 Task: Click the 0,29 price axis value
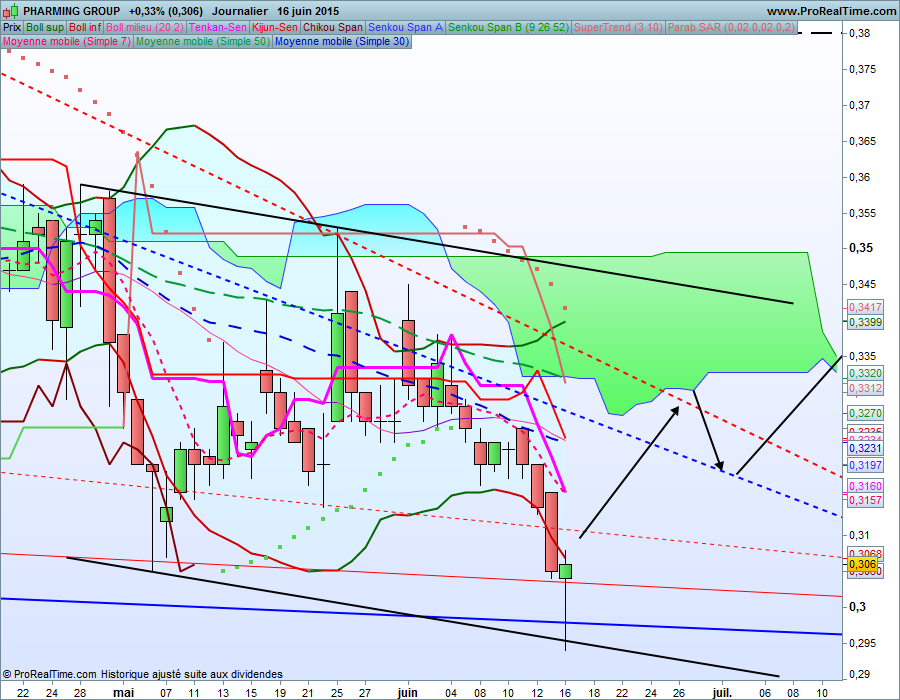coord(860,675)
